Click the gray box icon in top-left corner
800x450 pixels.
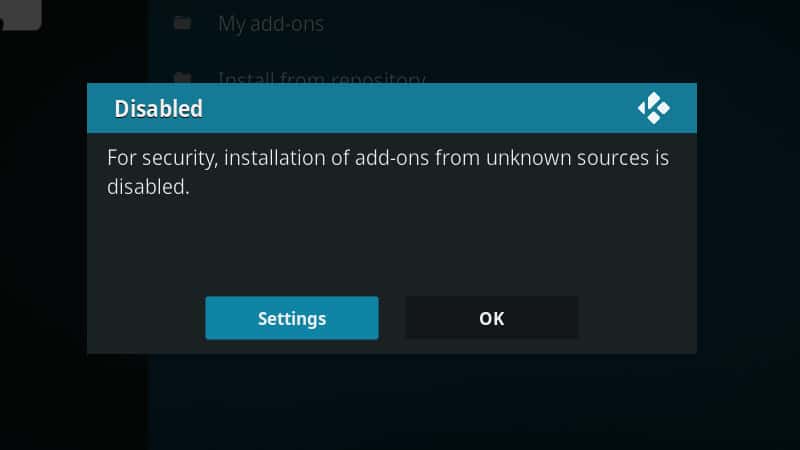20,15
